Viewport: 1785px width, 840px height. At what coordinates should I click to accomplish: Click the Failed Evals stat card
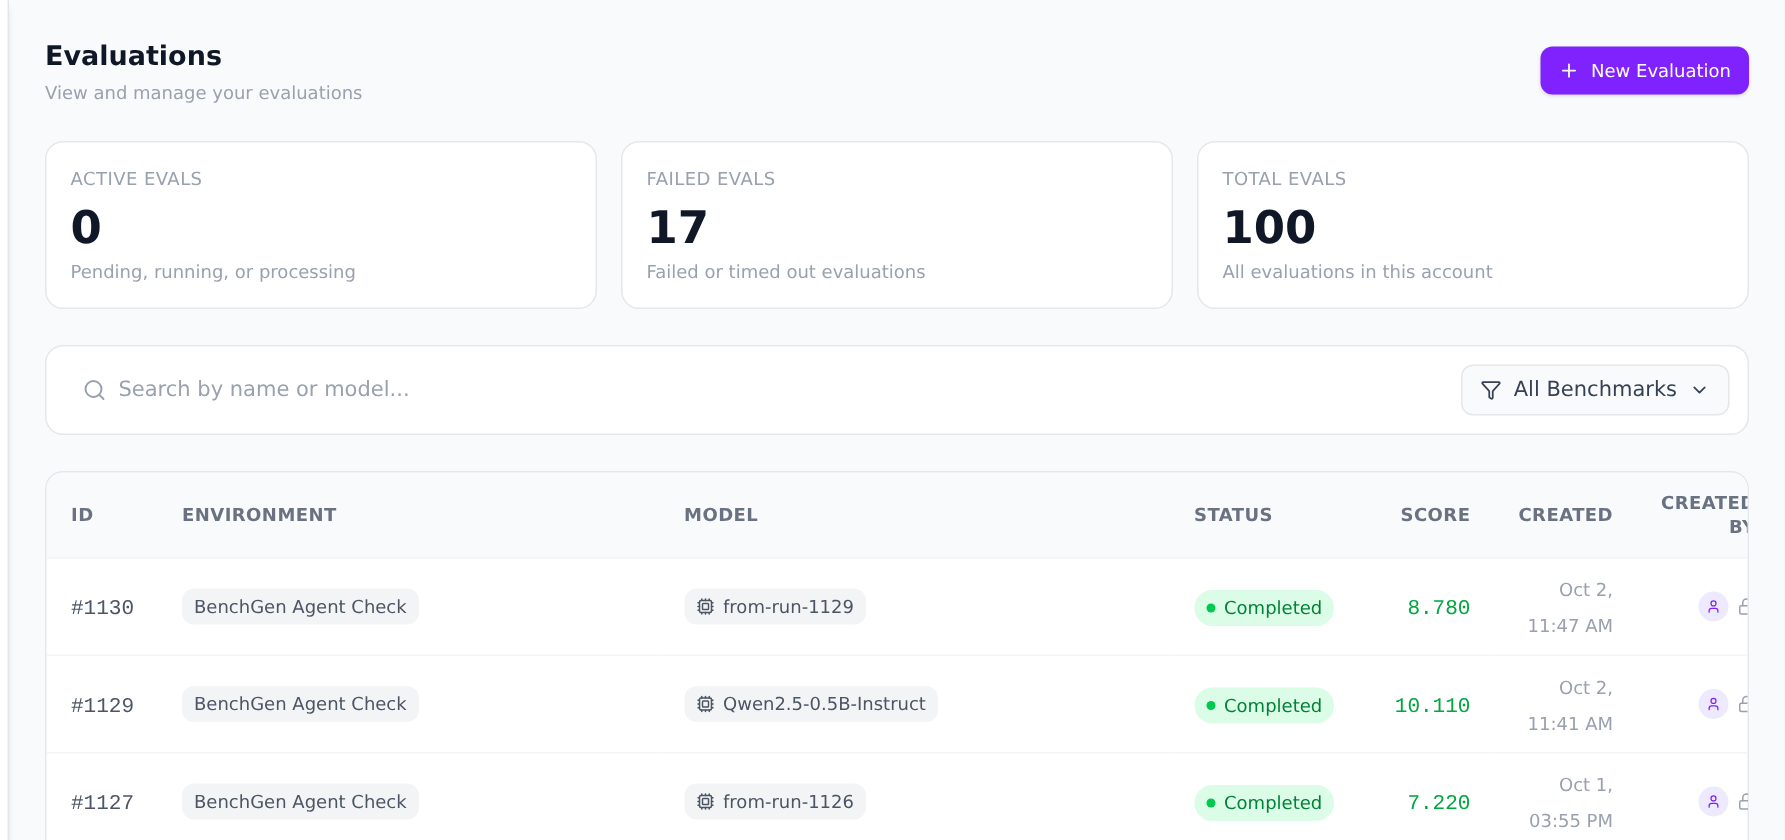pyautogui.click(x=897, y=225)
